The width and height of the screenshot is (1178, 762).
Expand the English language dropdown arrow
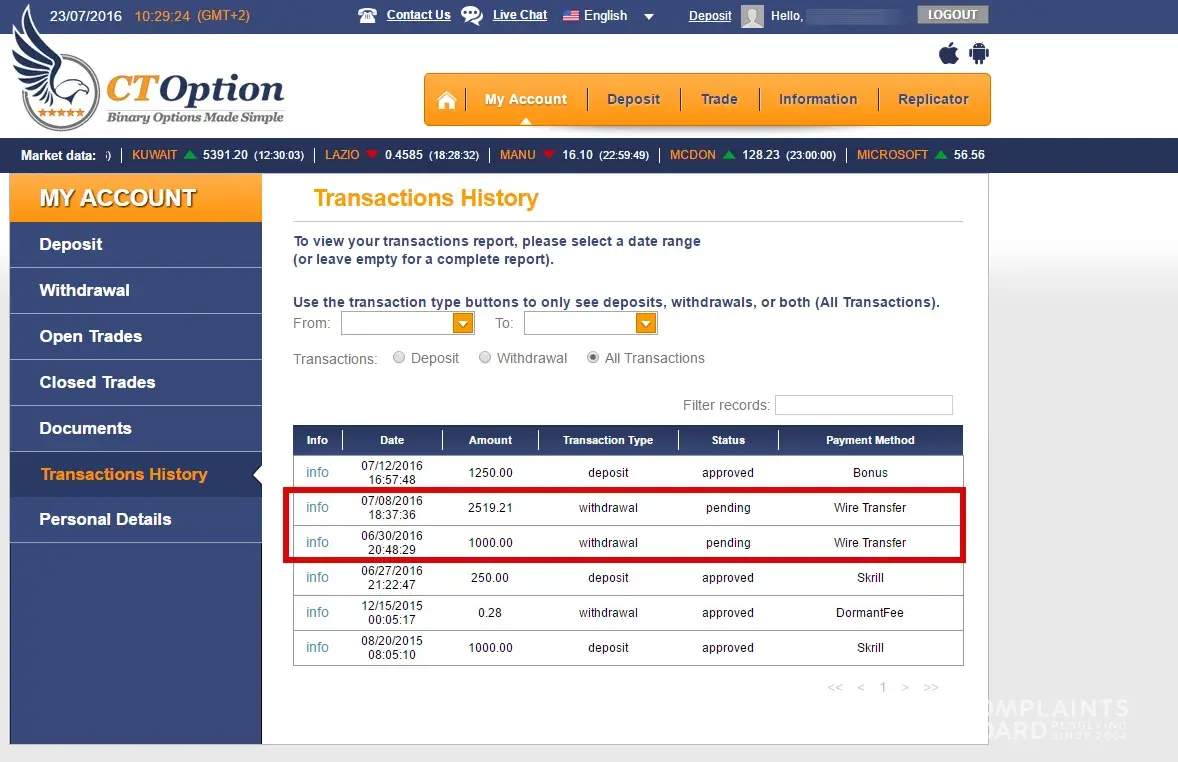[648, 17]
